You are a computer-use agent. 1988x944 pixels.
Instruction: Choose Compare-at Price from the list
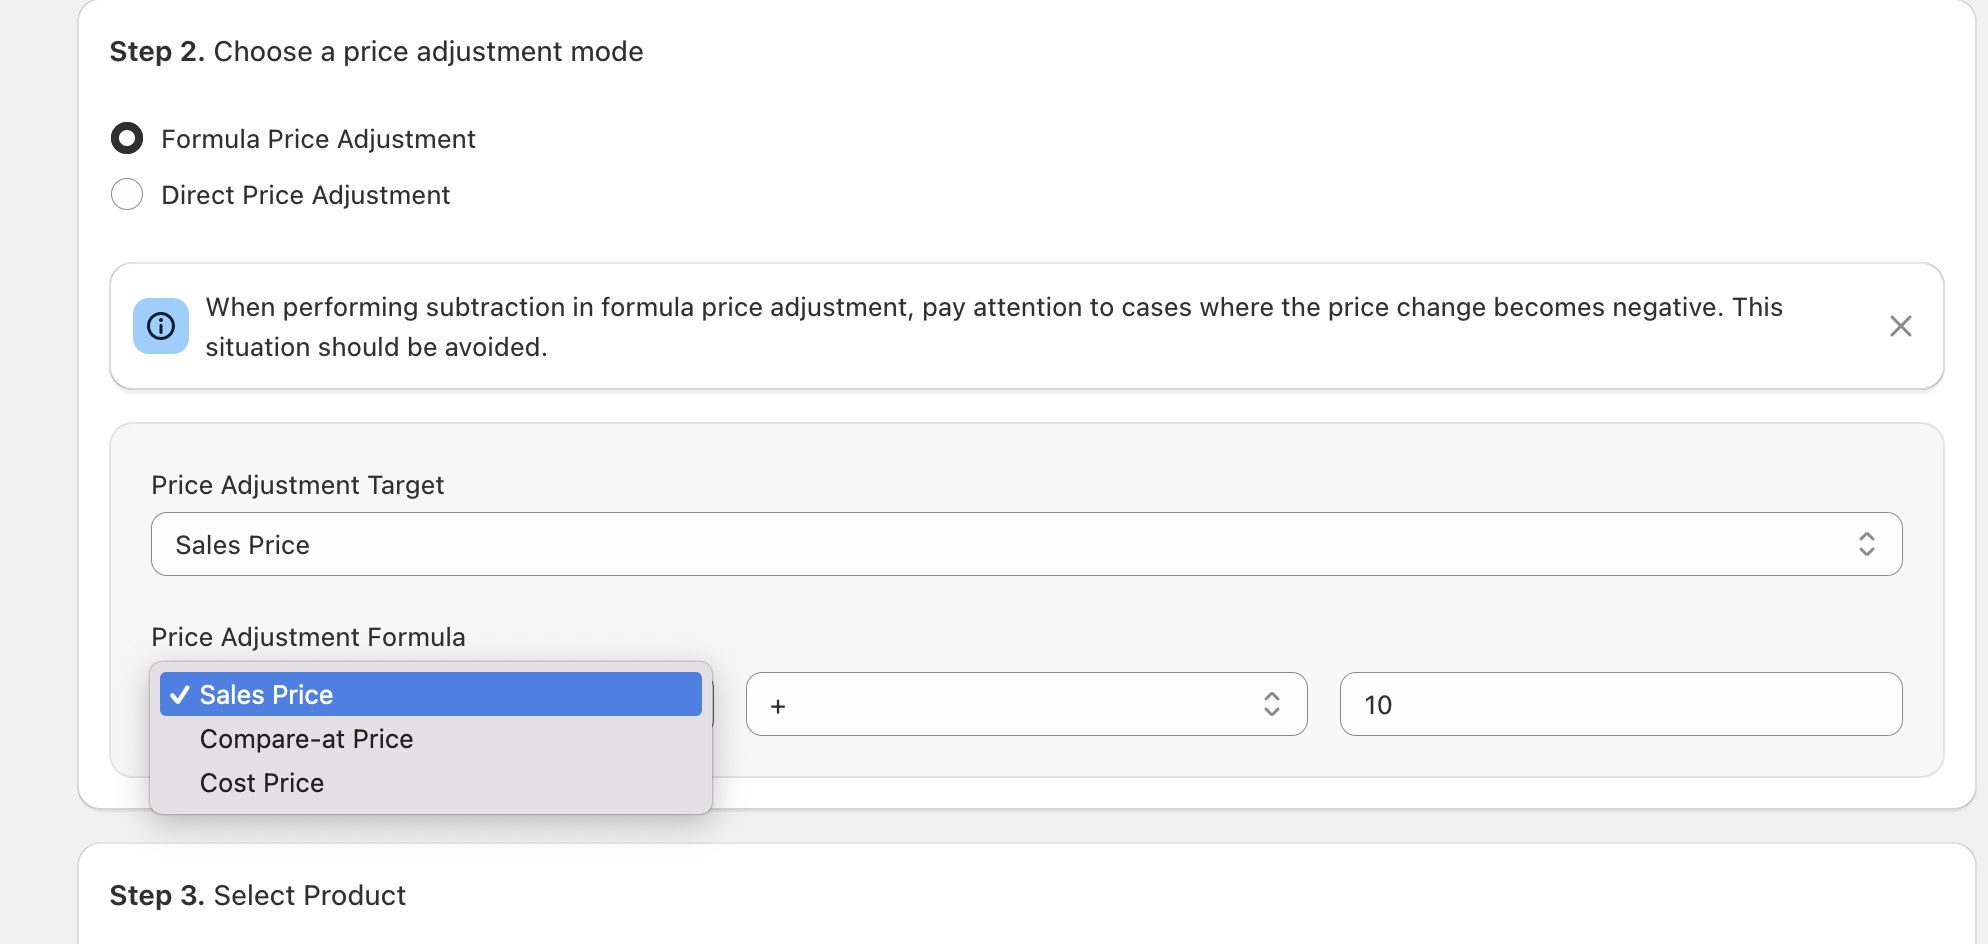[x=306, y=739]
